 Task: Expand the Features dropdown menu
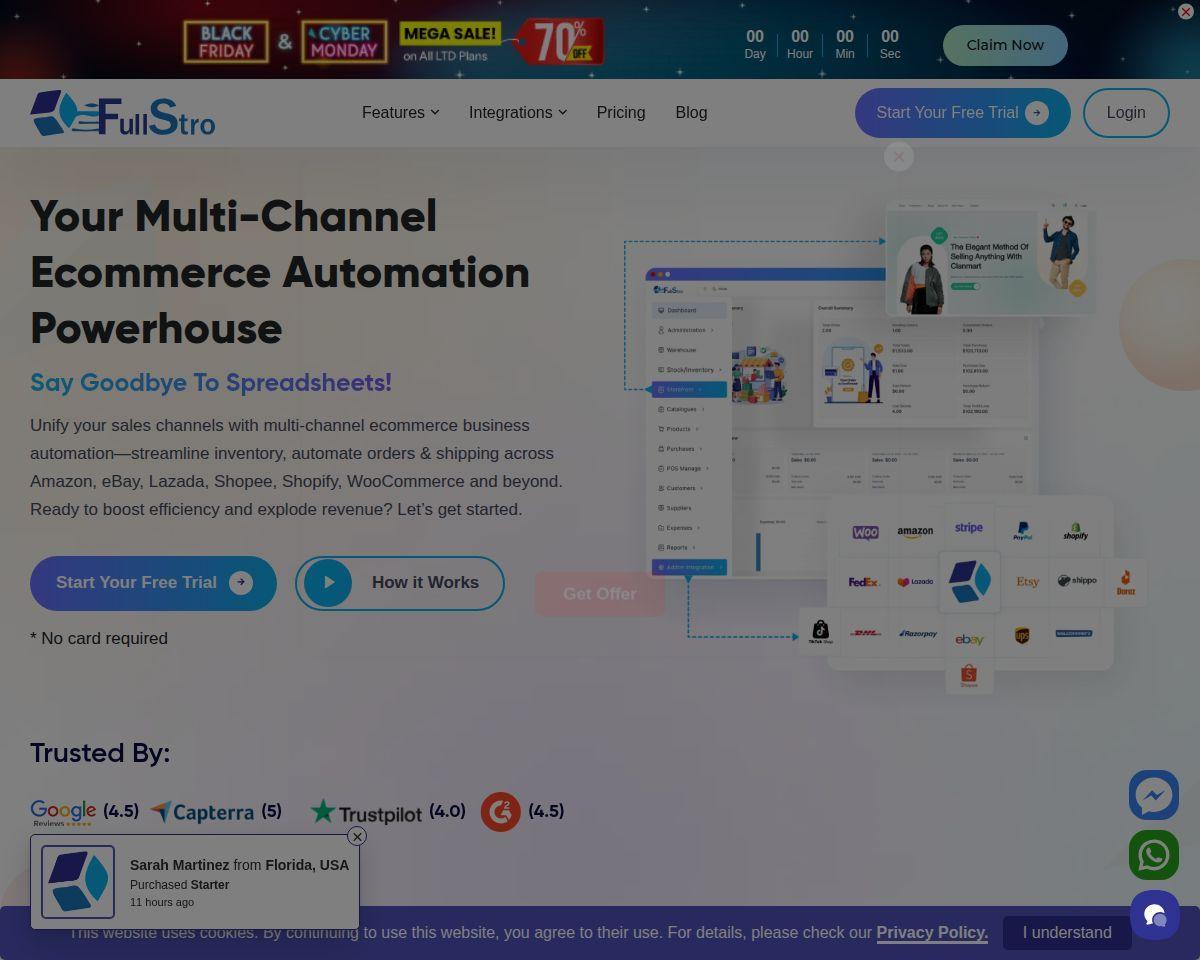pos(400,112)
